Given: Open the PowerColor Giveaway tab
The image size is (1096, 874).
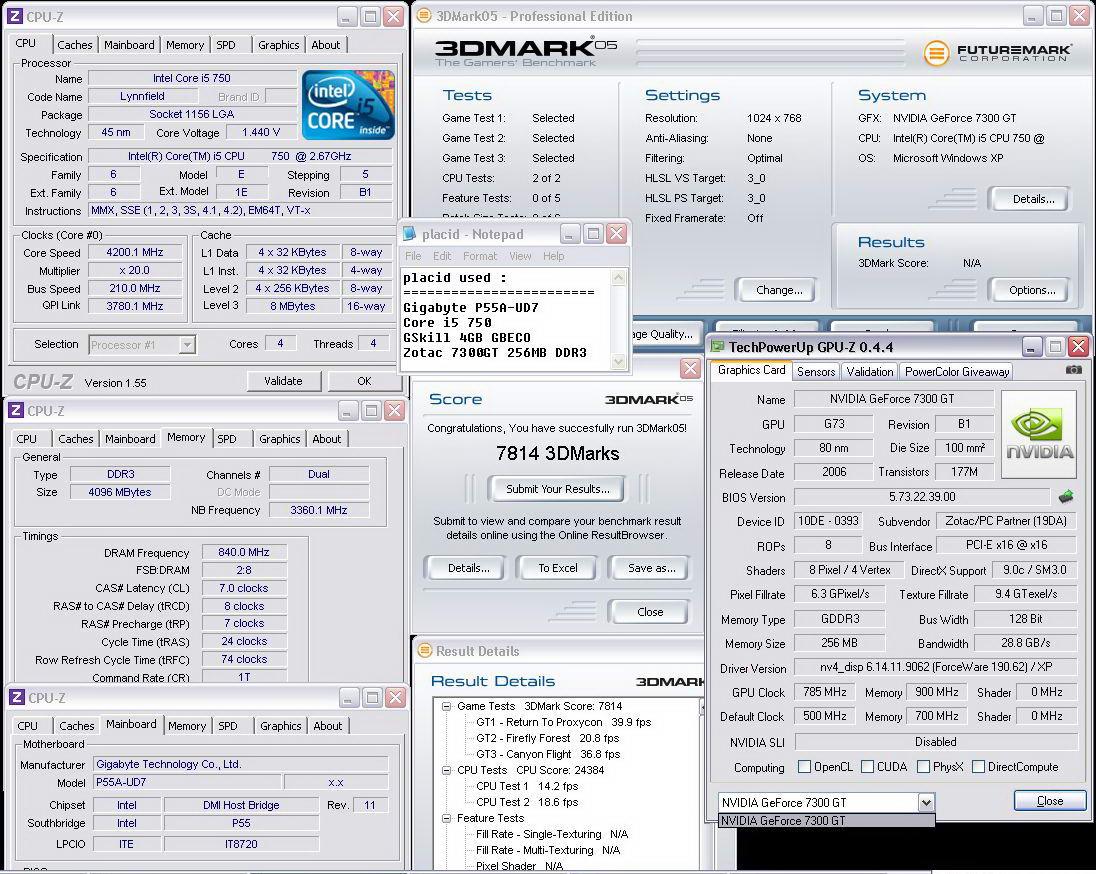Looking at the screenshot, I should (956, 372).
